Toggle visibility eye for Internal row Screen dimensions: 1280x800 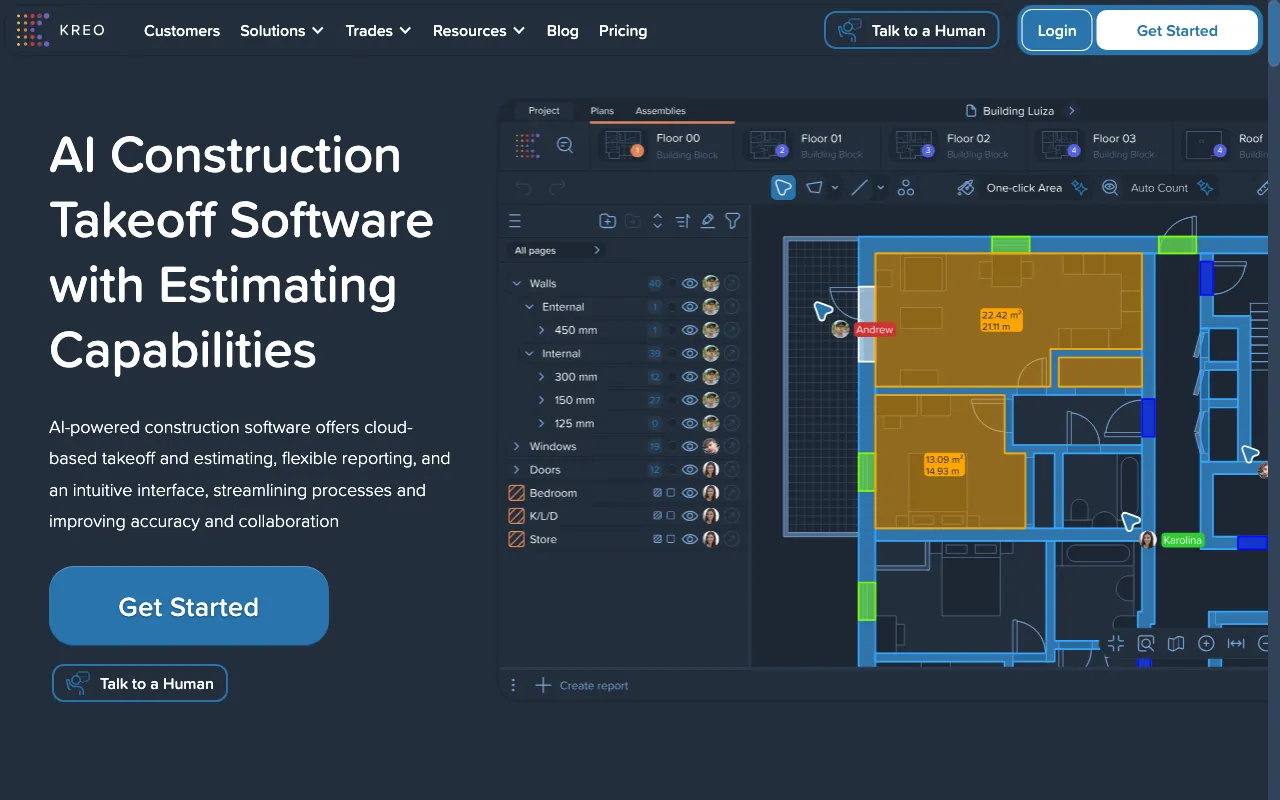click(689, 353)
